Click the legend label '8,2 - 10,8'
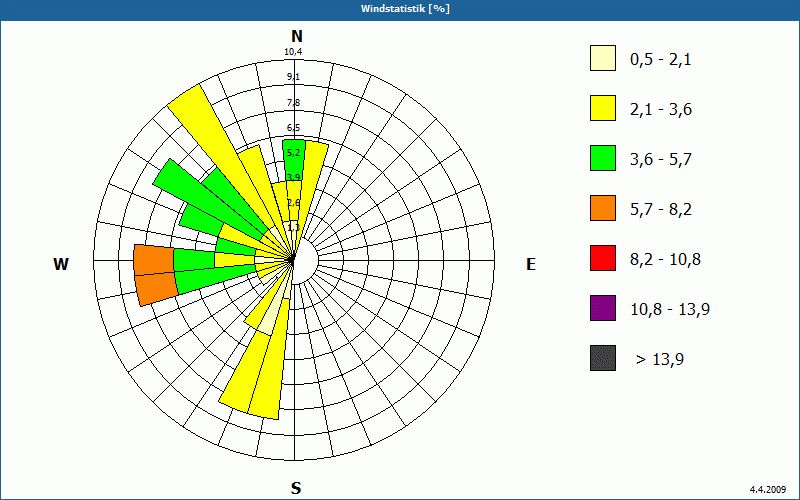 coord(665,260)
